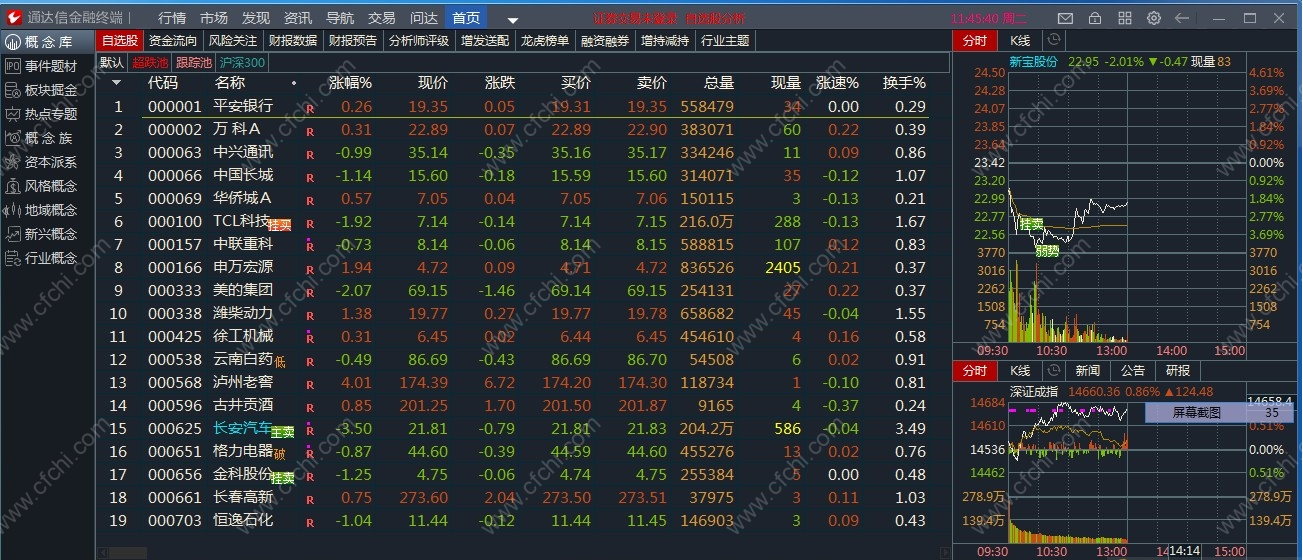The width and height of the screenshot is (1303, 560).
Task: Click the 行业概念 sidebar icon
Action: [x=13, y=258]
